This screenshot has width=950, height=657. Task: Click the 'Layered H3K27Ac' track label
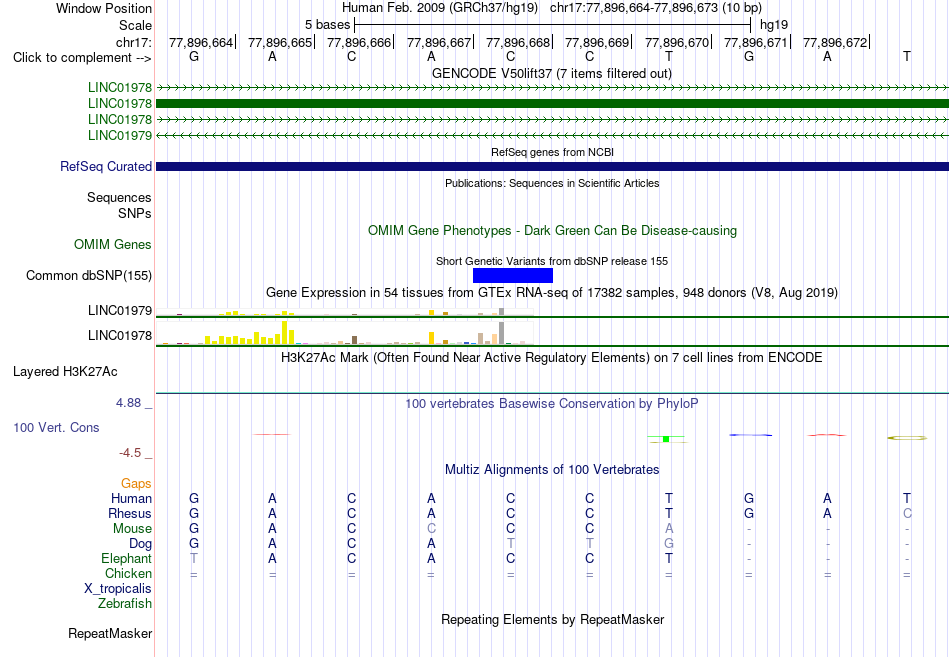65,372
